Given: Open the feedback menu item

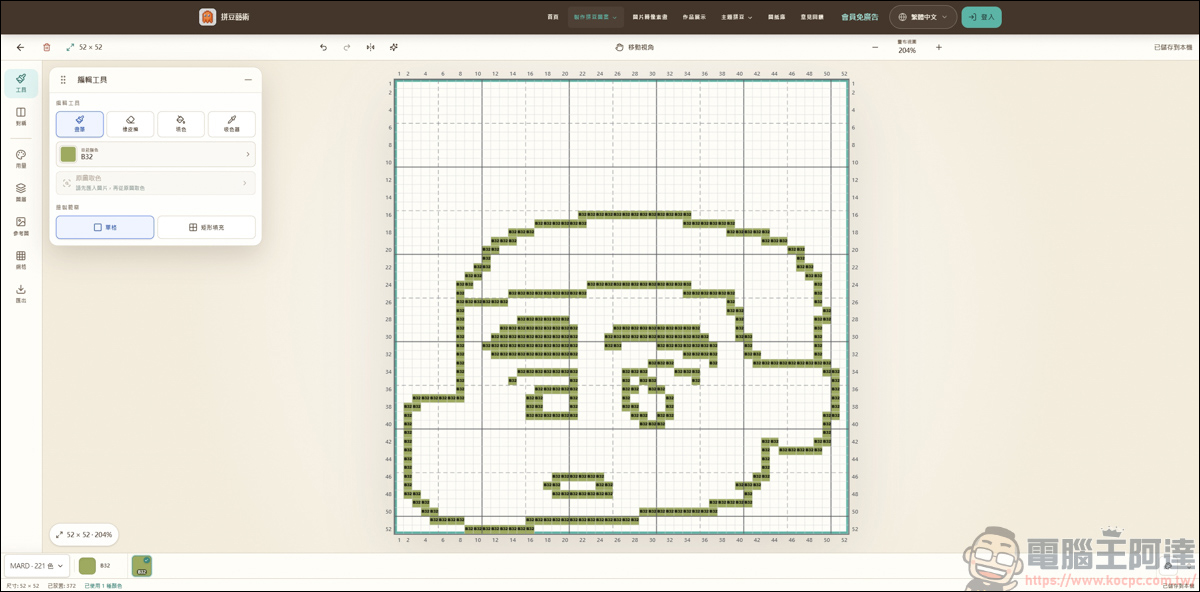Looking at the screenshot, I should 812,17.
